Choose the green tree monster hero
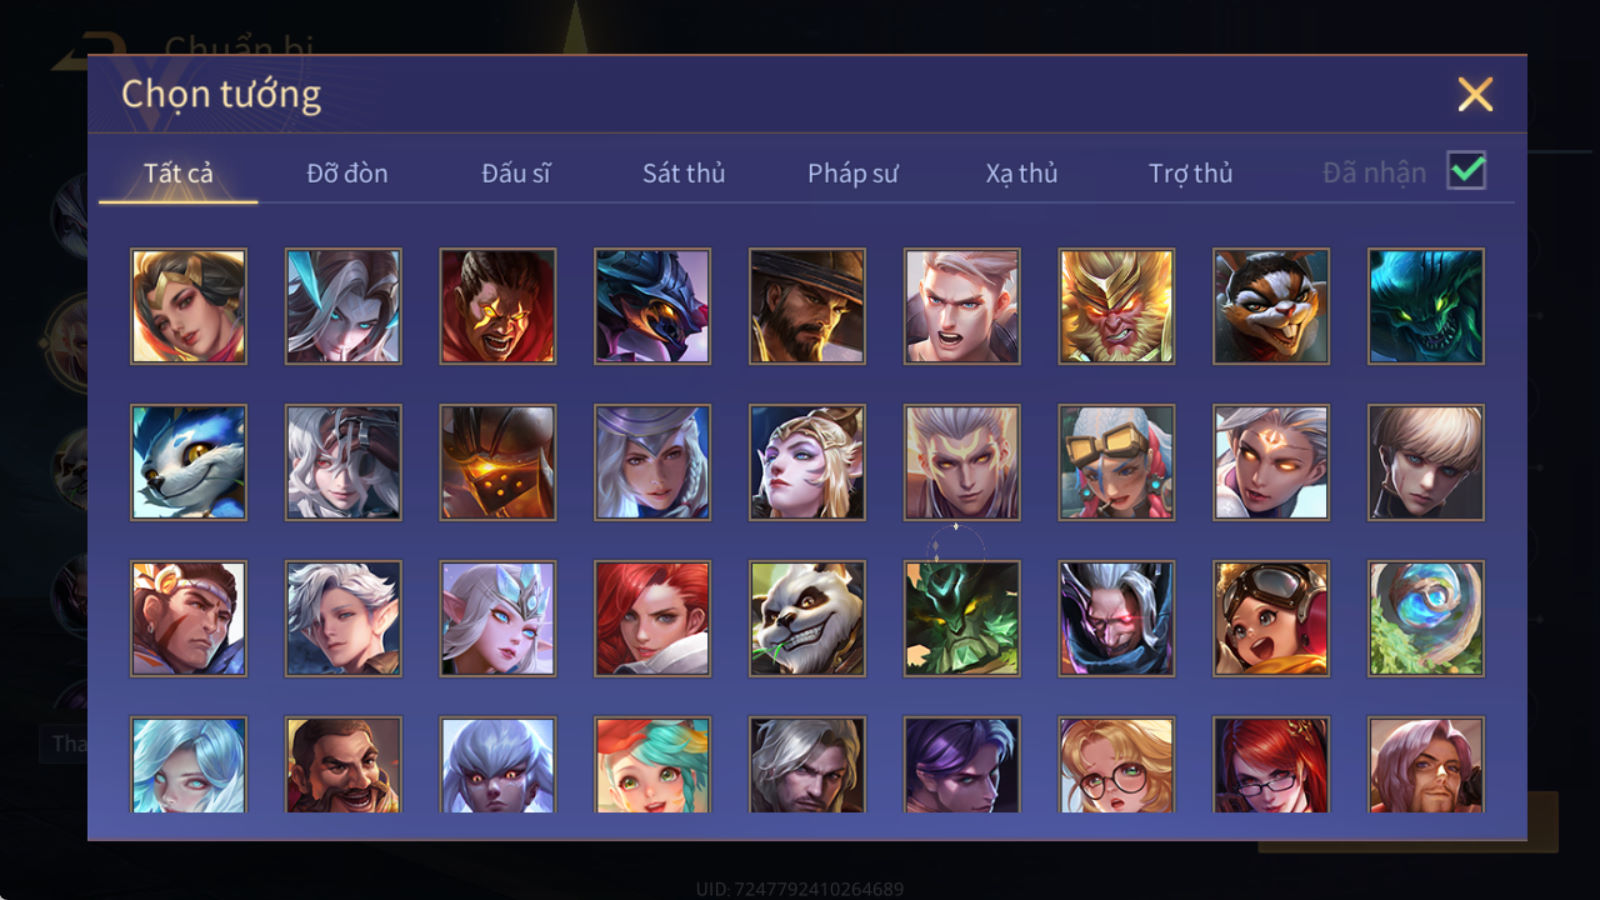 [x=962, y=618]
